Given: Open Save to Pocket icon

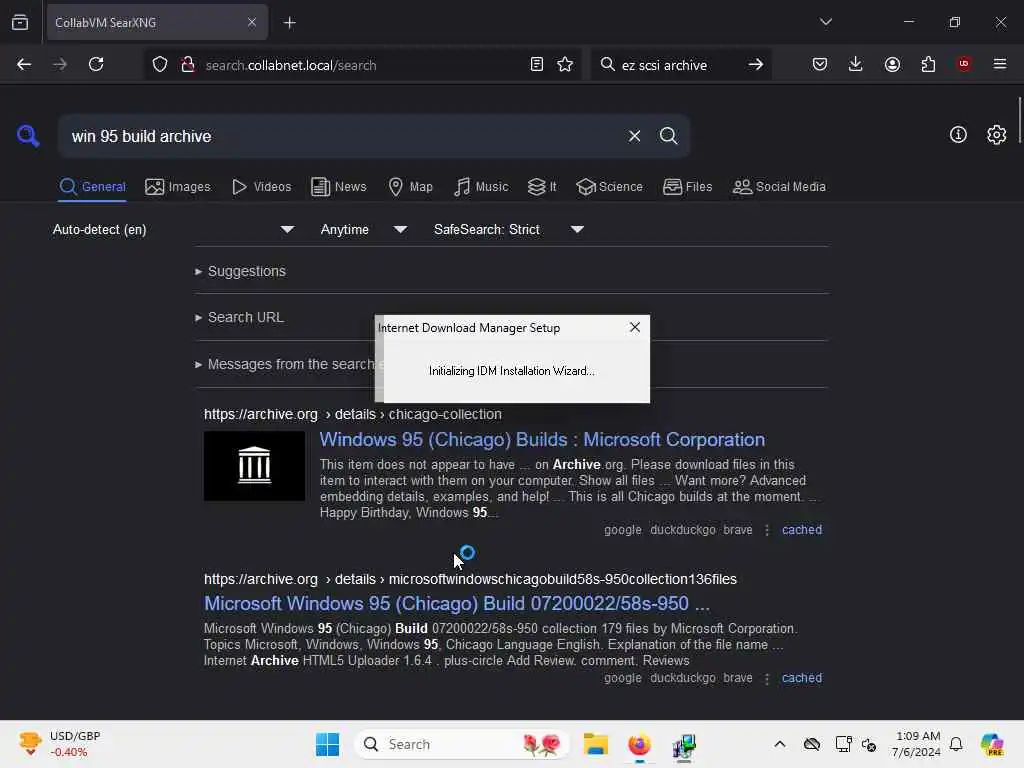Looking at the screenshot, I should [x=820, y=64].
